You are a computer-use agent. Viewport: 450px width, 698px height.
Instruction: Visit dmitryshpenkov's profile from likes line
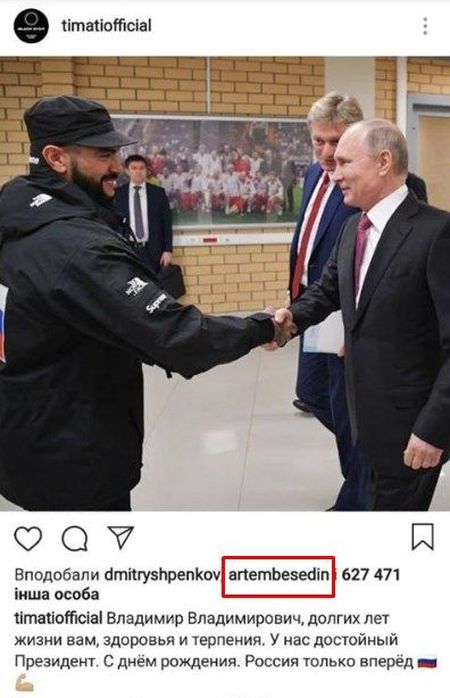[162, 575]
